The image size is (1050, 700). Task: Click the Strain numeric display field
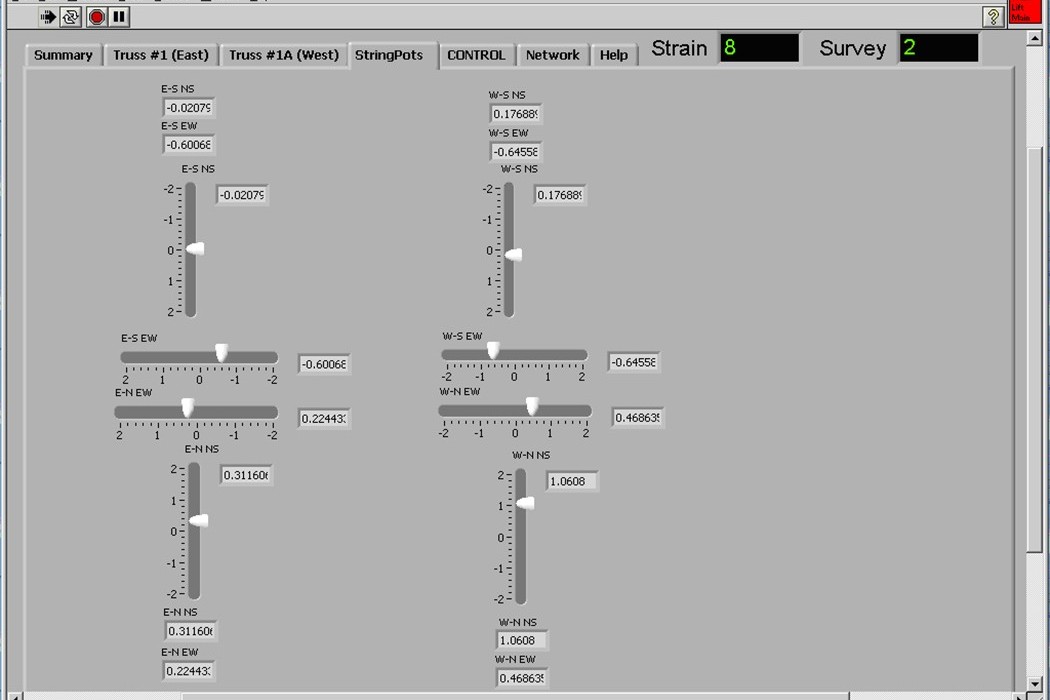[x=759, y=48]
